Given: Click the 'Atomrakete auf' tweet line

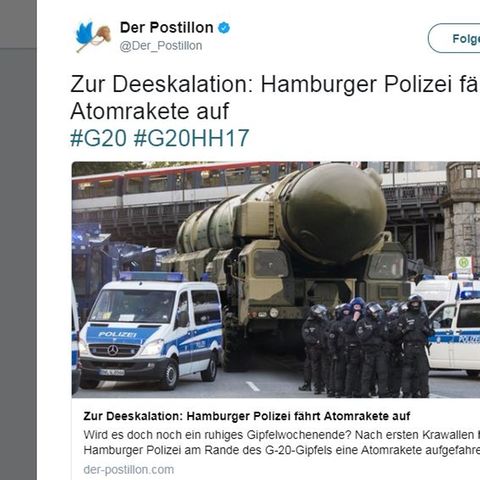Looking at the screenshot, I should pyautogui.click(x=150, y=111).
